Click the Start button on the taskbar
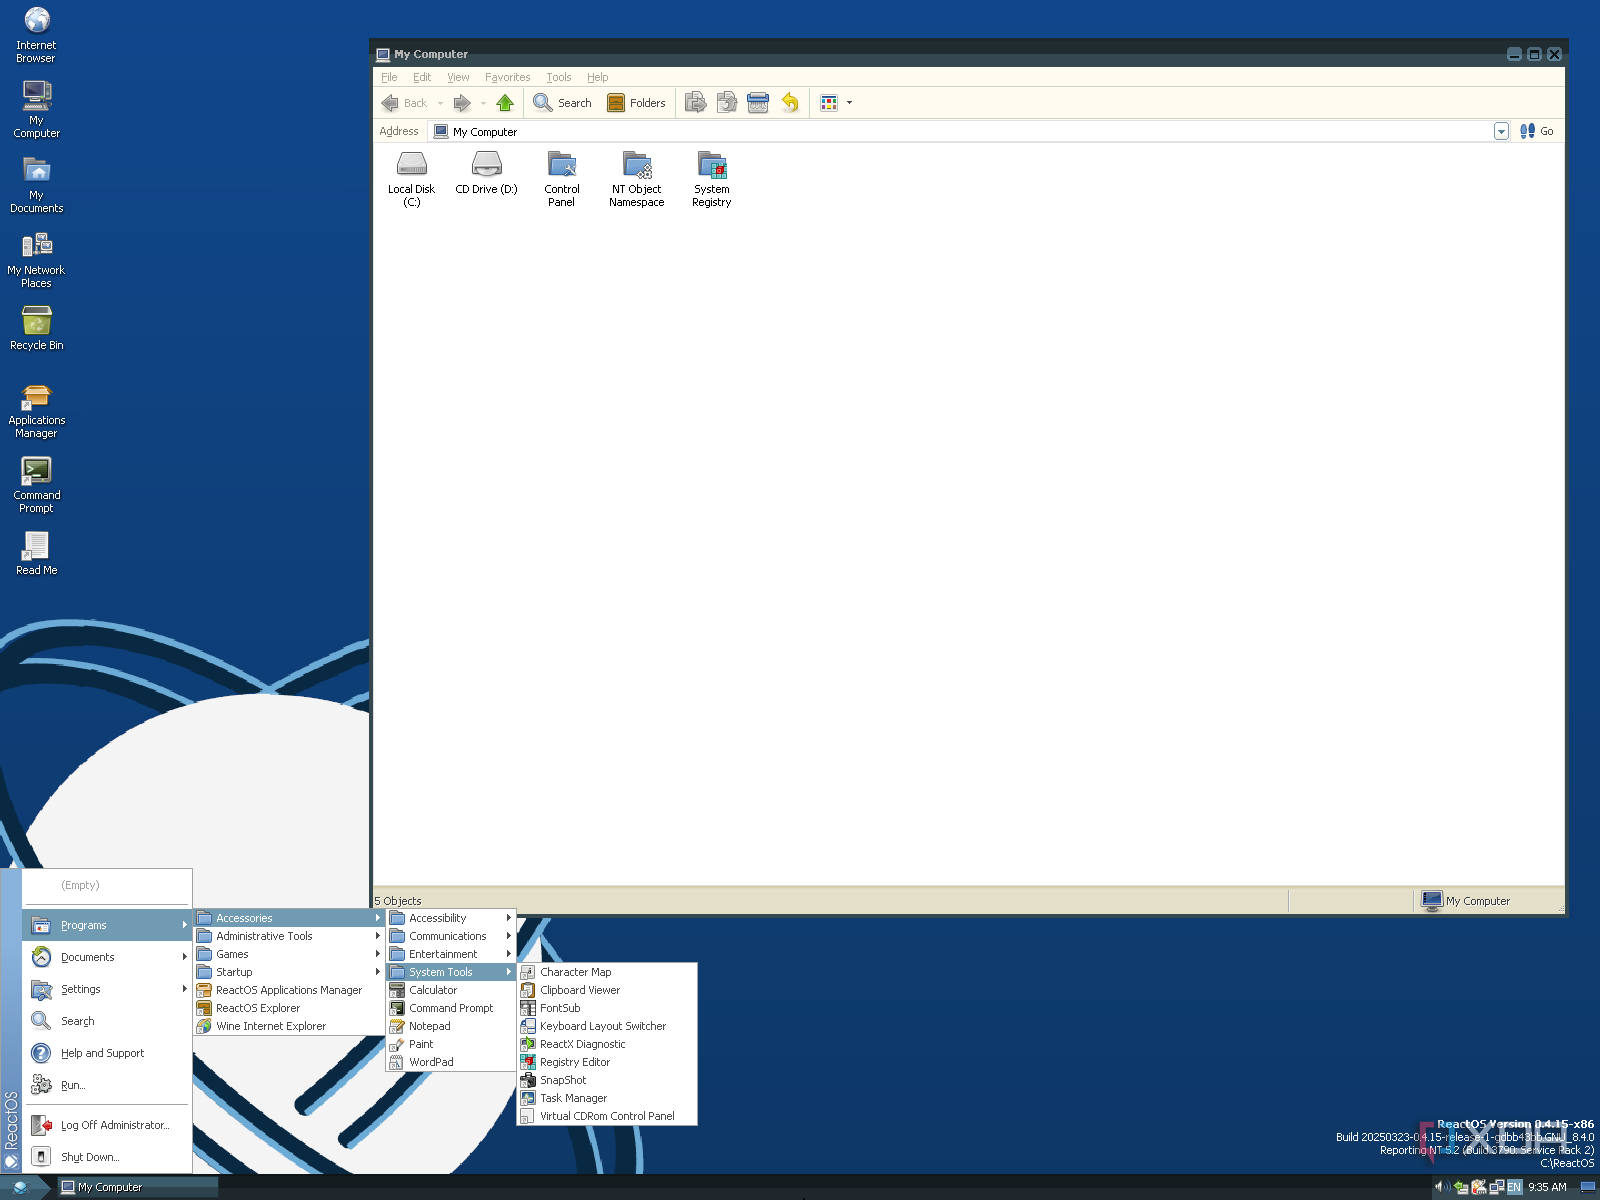Image resolution: width=1600 pixels, height=1200 pixels. coord(24,1187)
